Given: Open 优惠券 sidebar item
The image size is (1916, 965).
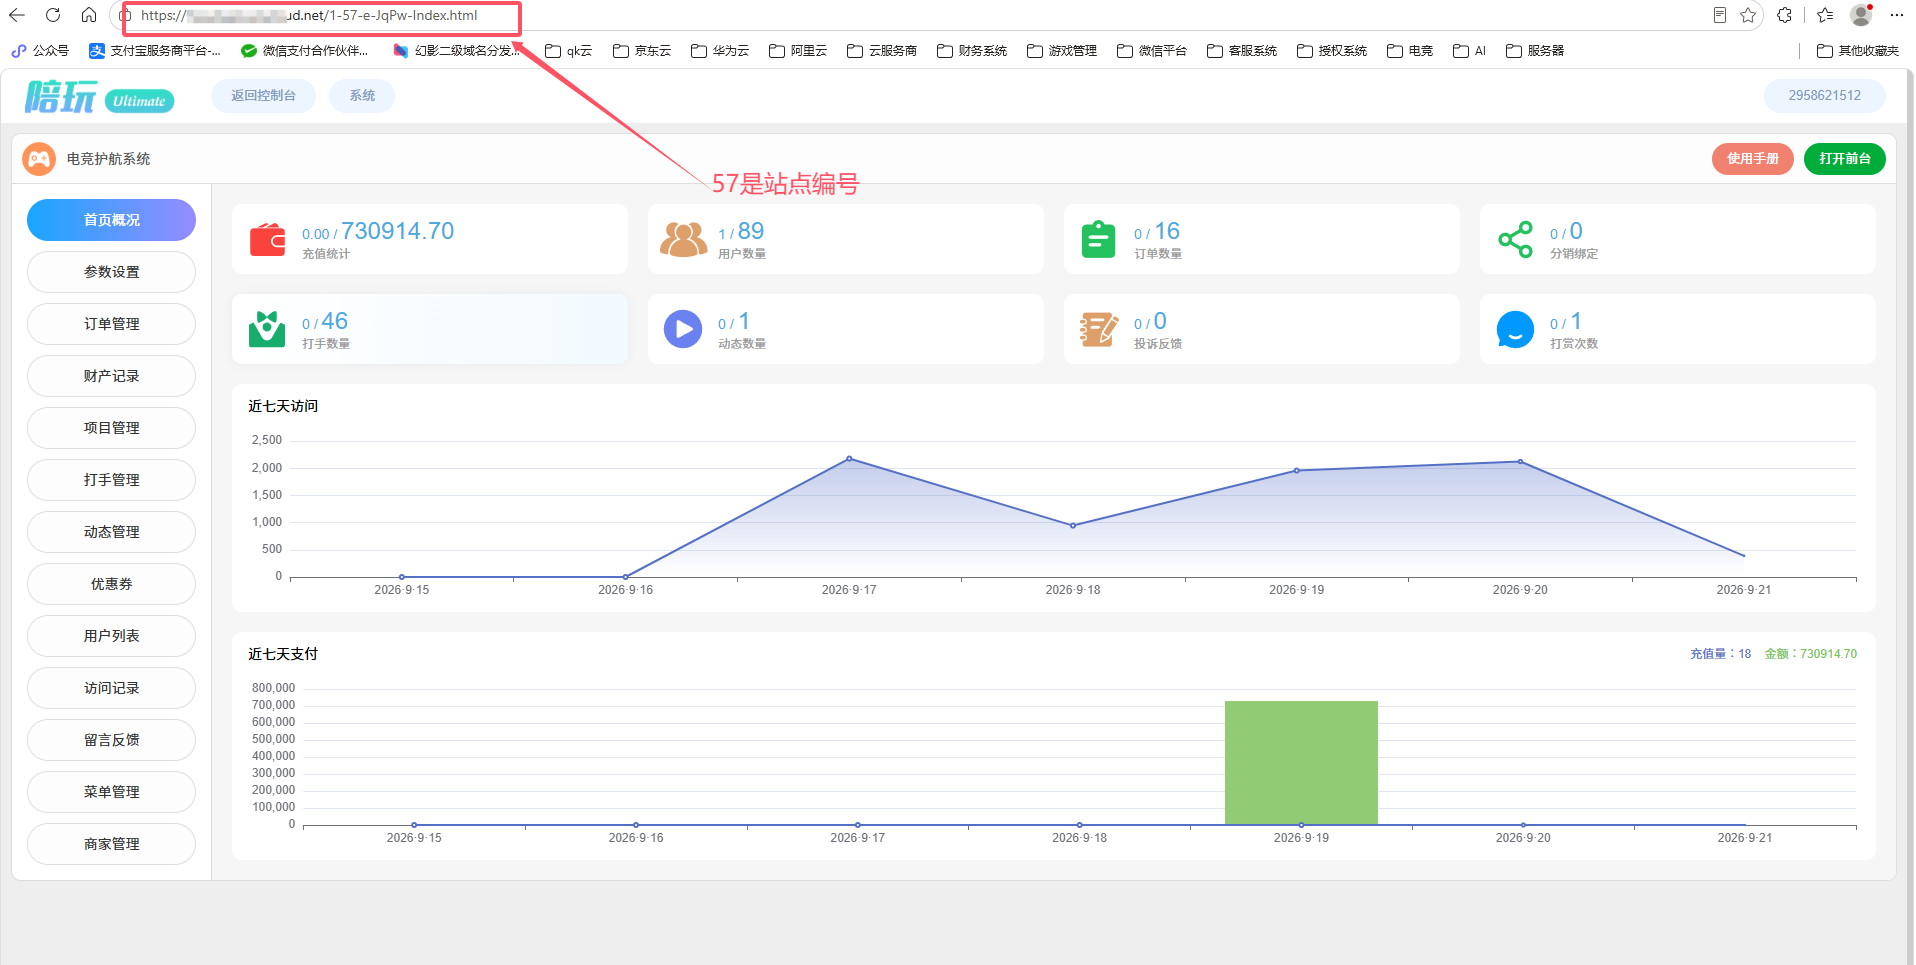Looking at the screenshot, I should [x=111, y=584].
